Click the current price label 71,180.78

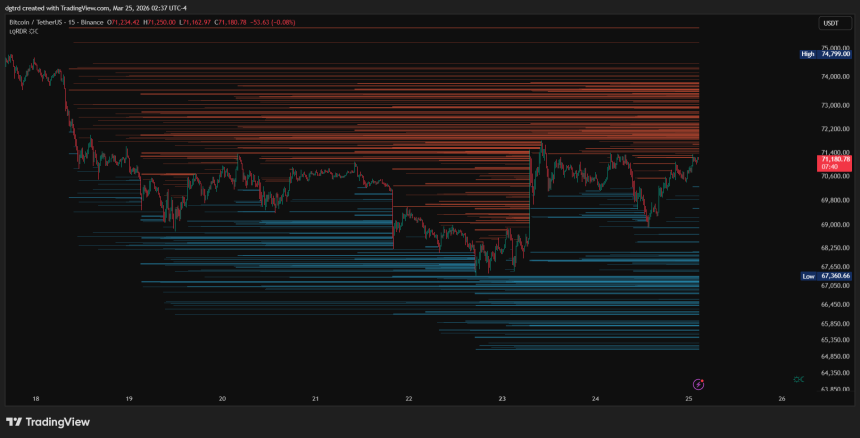[836, 162]
